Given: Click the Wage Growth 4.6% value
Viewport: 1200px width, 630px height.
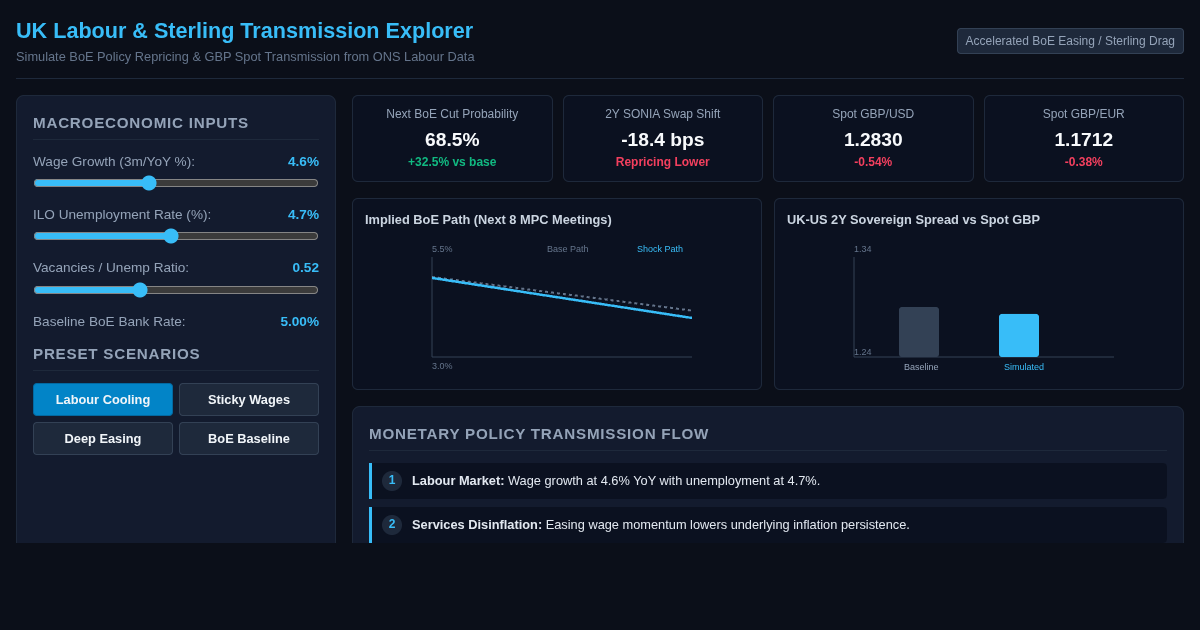Looking at the screenshot, I should coord(303,161).
